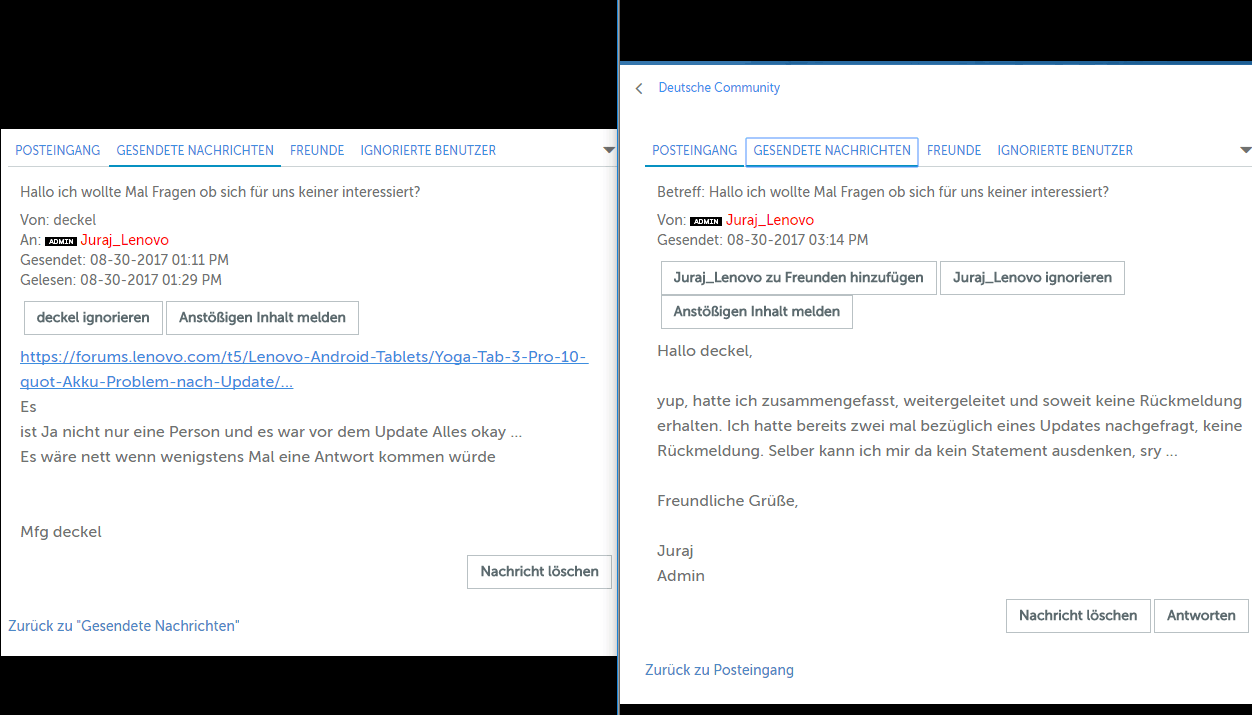1252x715 pixels.
Task: Click the "Admin" signature line in right window
Action: 681,576
